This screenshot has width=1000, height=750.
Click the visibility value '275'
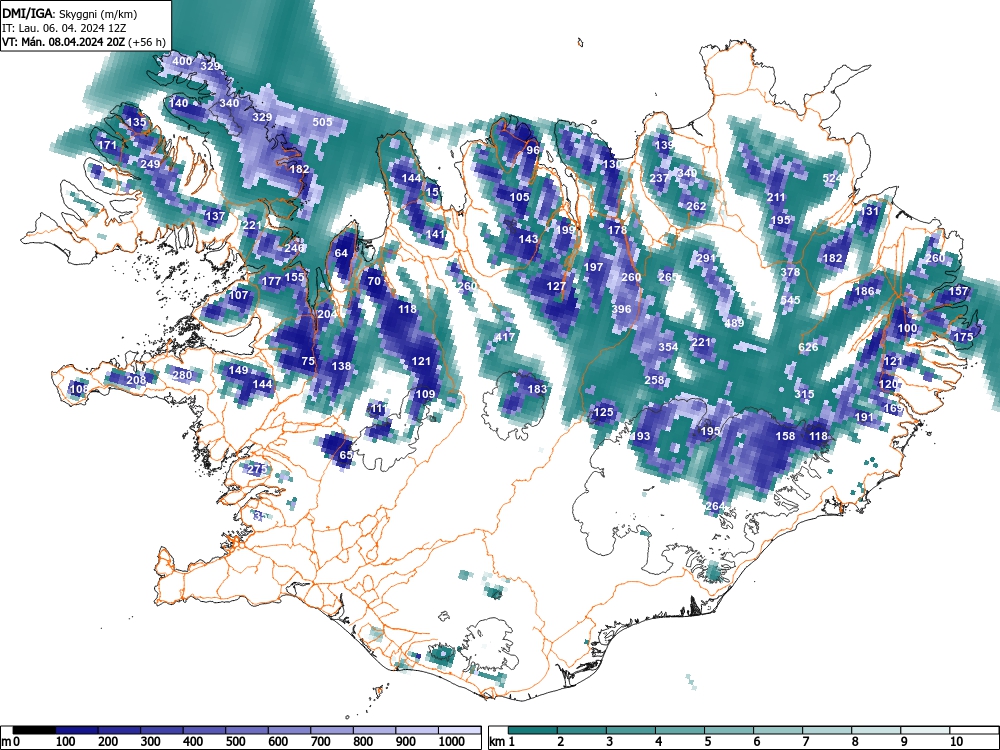(257, 469)
